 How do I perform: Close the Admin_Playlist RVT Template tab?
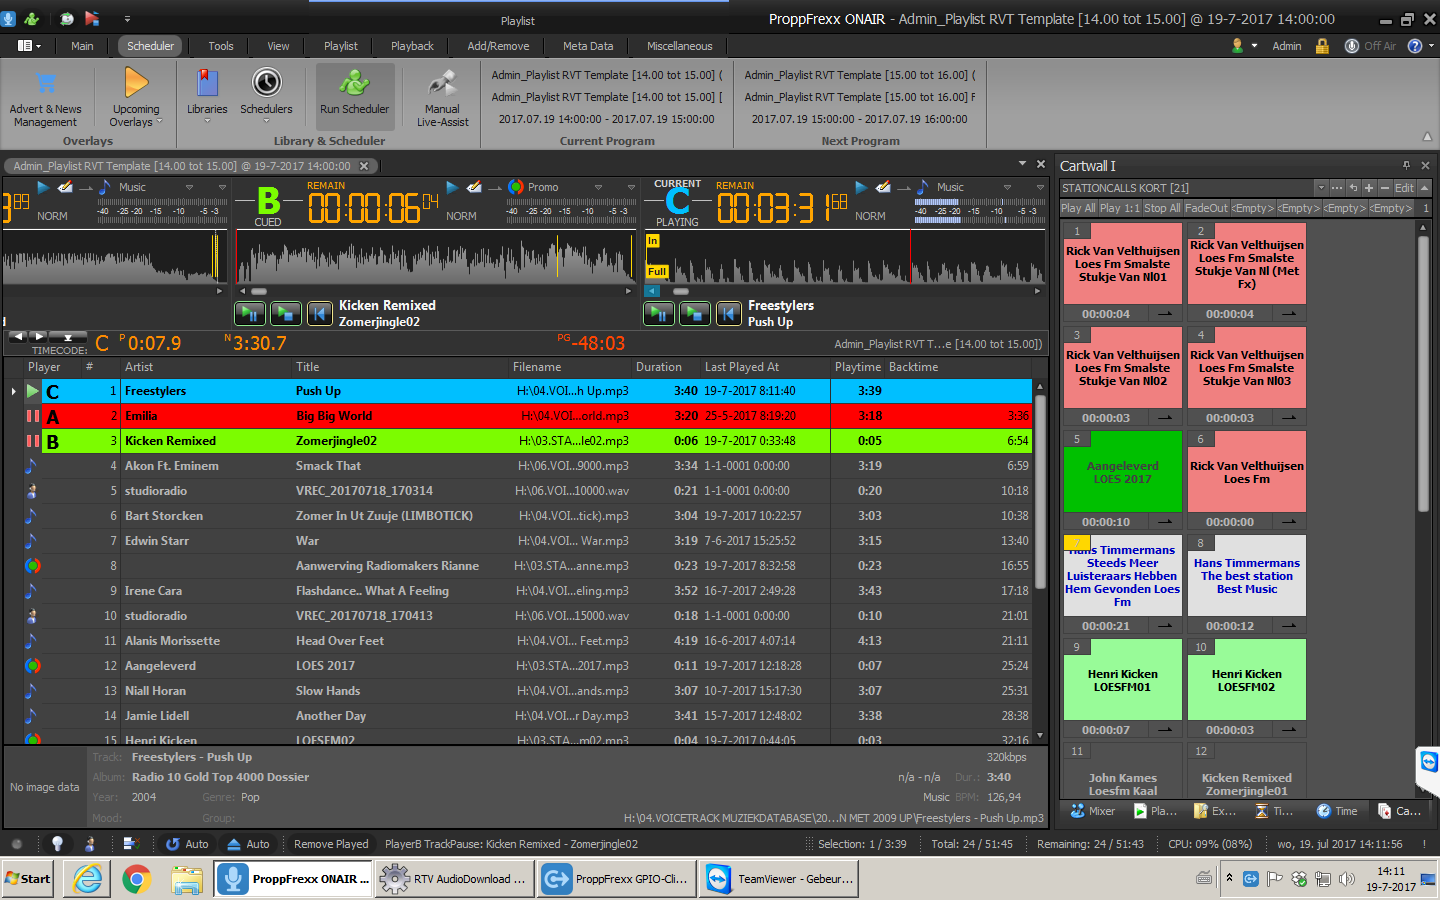[364, 166]
